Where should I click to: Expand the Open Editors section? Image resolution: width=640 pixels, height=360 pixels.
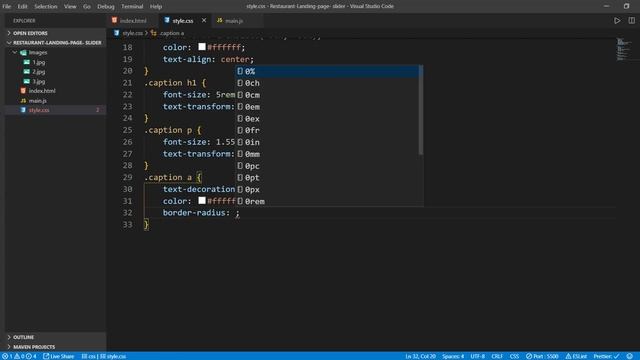point(55,33)
